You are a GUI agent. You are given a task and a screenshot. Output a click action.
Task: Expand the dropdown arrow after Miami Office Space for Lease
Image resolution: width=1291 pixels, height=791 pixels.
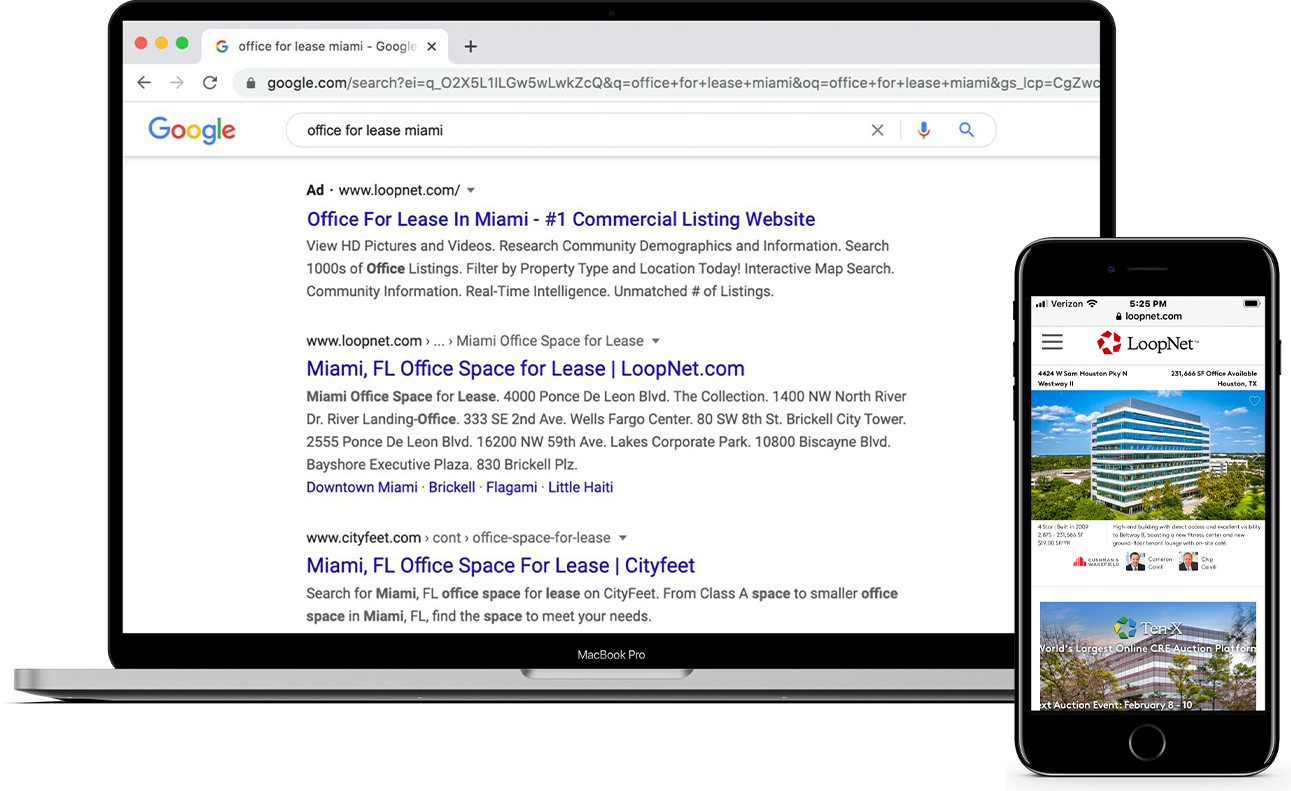click(x=655, y=341)
